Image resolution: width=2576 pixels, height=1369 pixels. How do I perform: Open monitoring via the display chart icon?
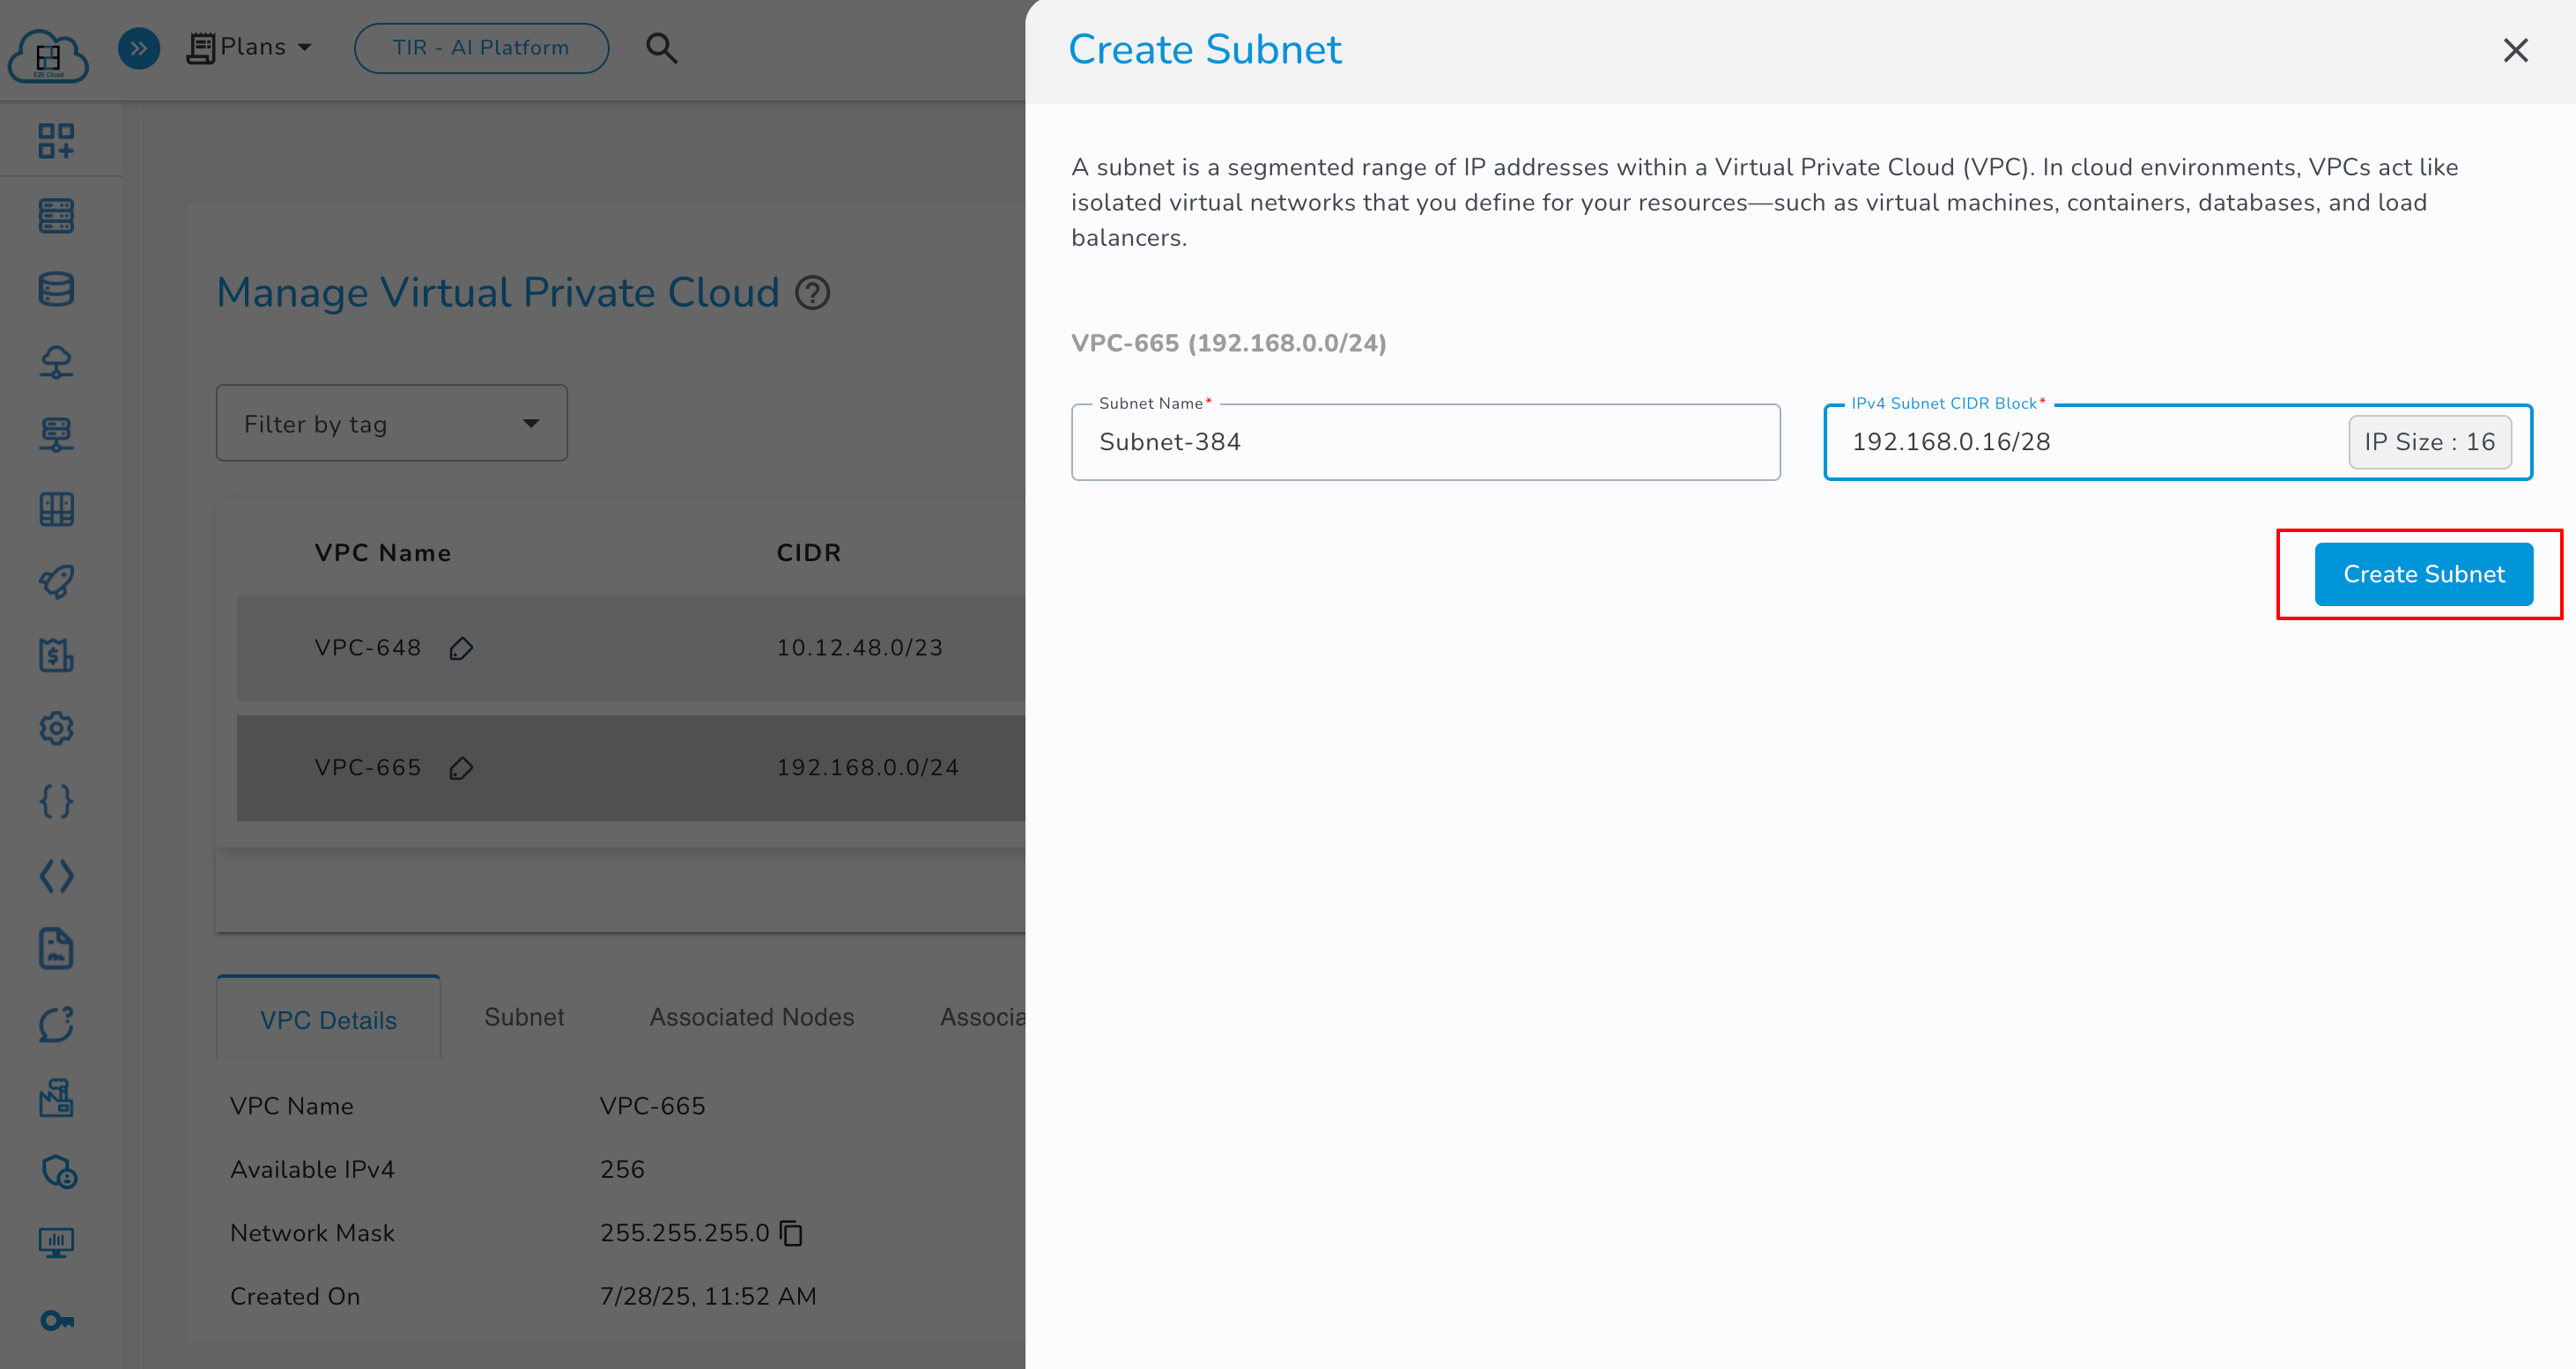pos(57,1242)
